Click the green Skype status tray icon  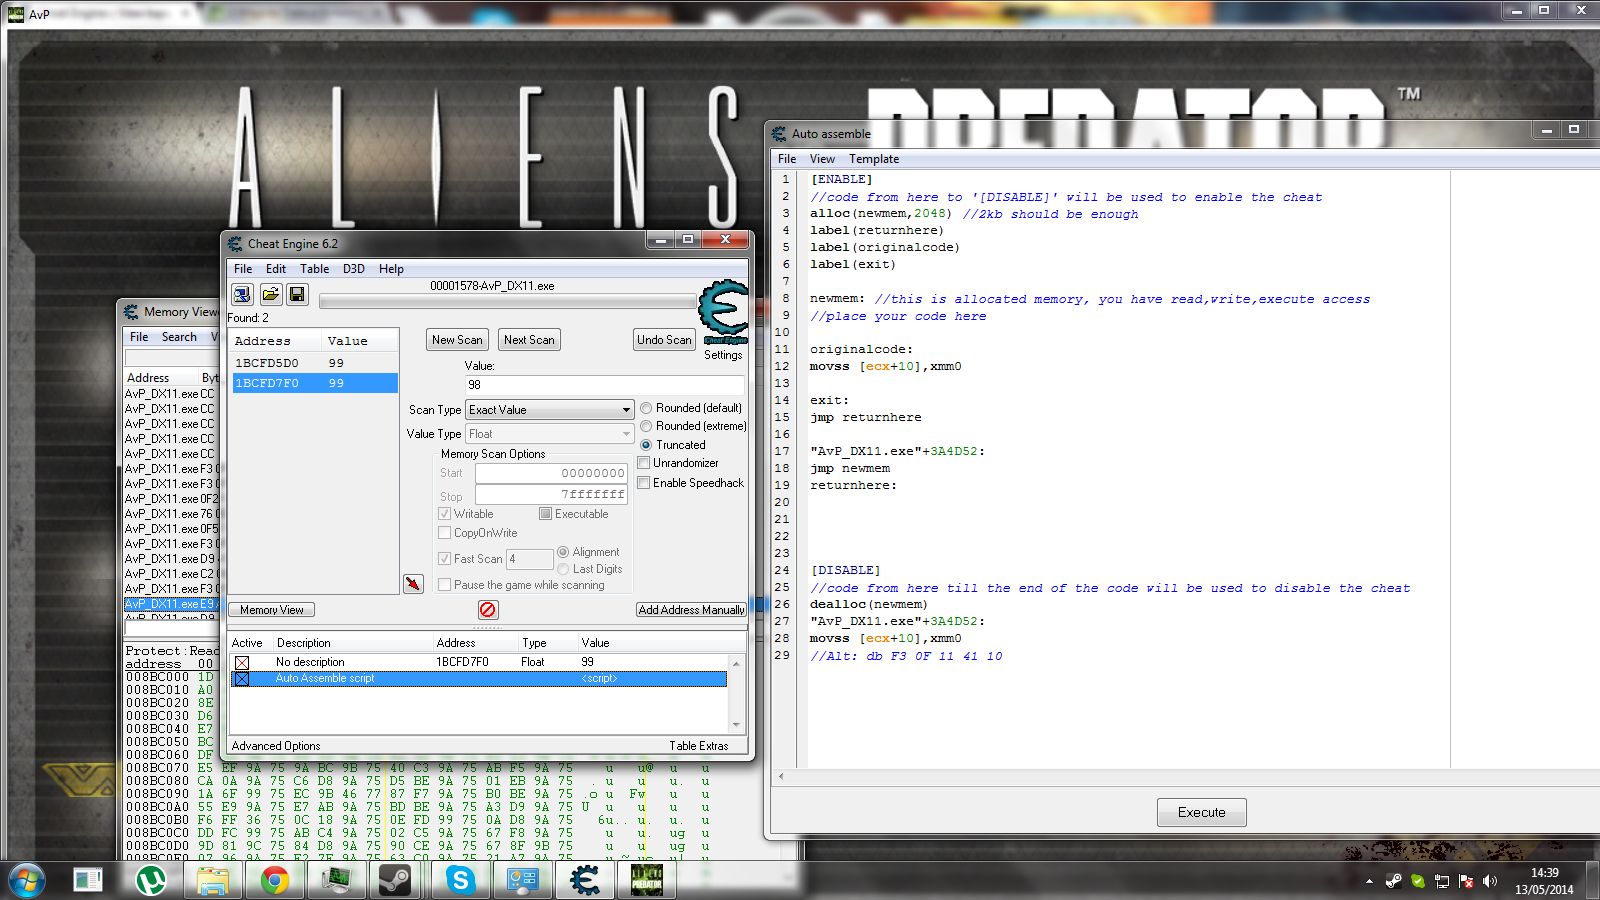point(1418,881)
